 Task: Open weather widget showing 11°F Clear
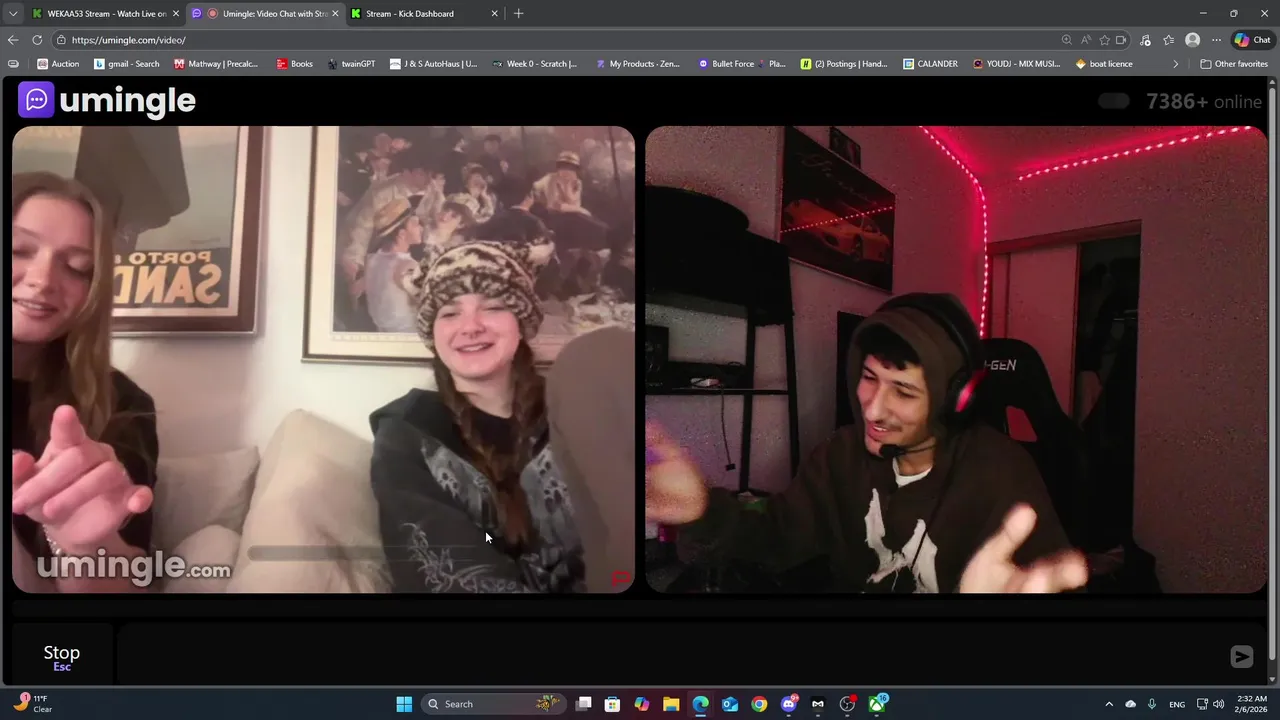[x=33, y=704]
